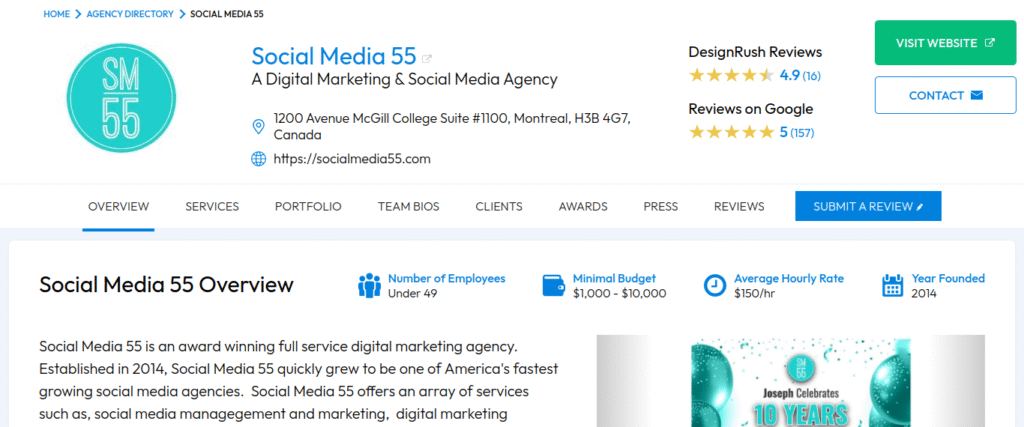Select the Awards tab

pos(583,207)
